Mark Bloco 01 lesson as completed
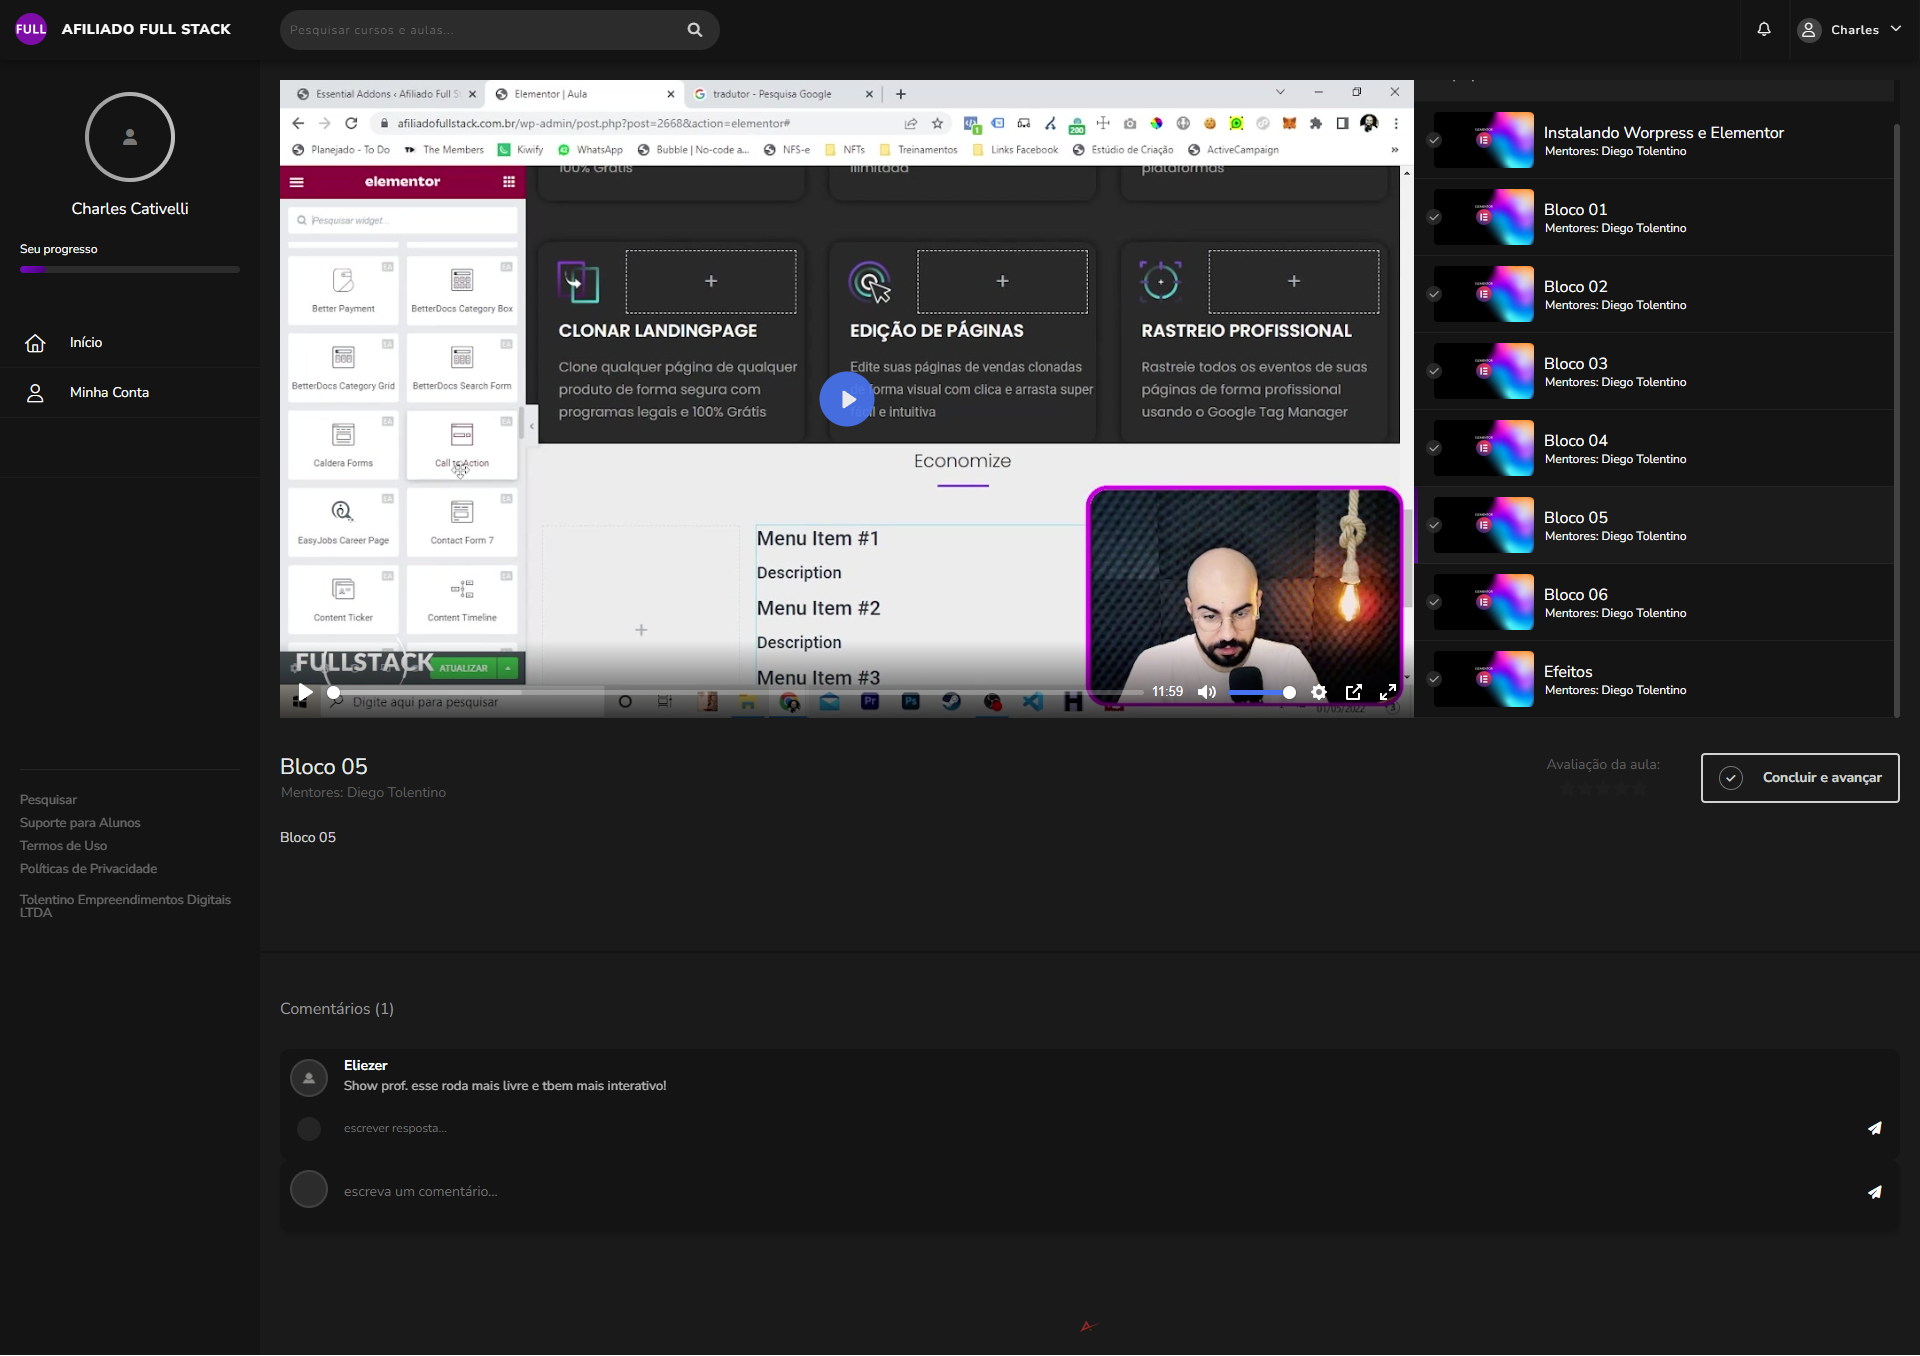The image size is (1920, 1356). coord(1434,217)
